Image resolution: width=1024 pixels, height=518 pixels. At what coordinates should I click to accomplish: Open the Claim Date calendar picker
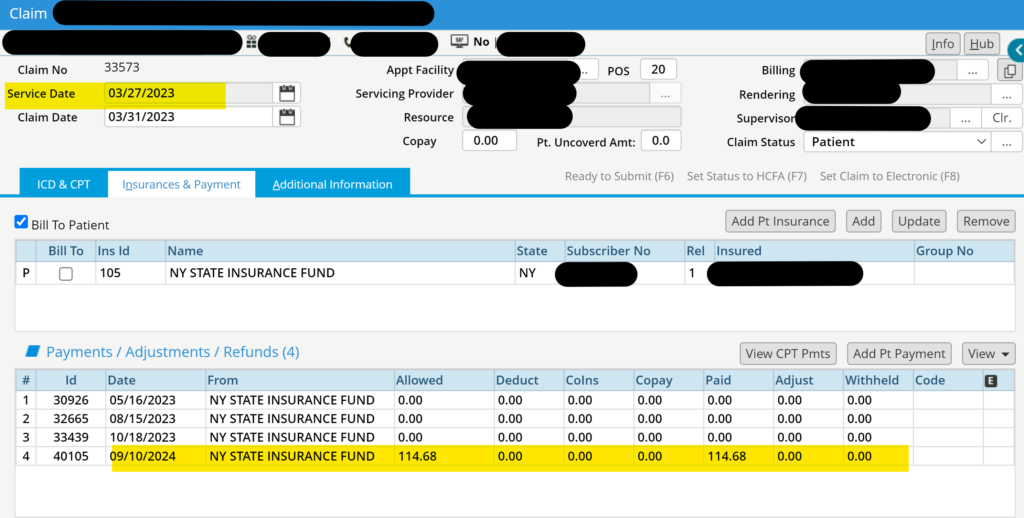point(287,117)
